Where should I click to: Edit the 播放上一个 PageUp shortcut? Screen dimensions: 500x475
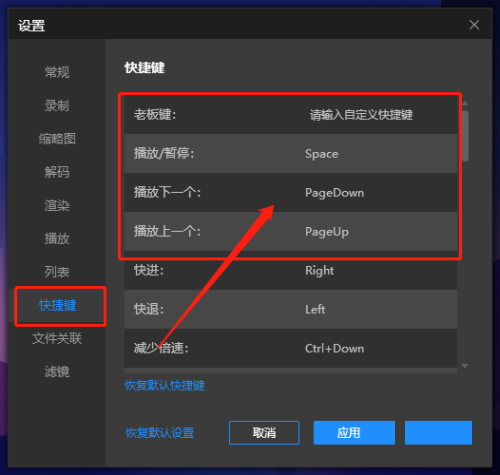pyautogui.click(x=327, y=232)
